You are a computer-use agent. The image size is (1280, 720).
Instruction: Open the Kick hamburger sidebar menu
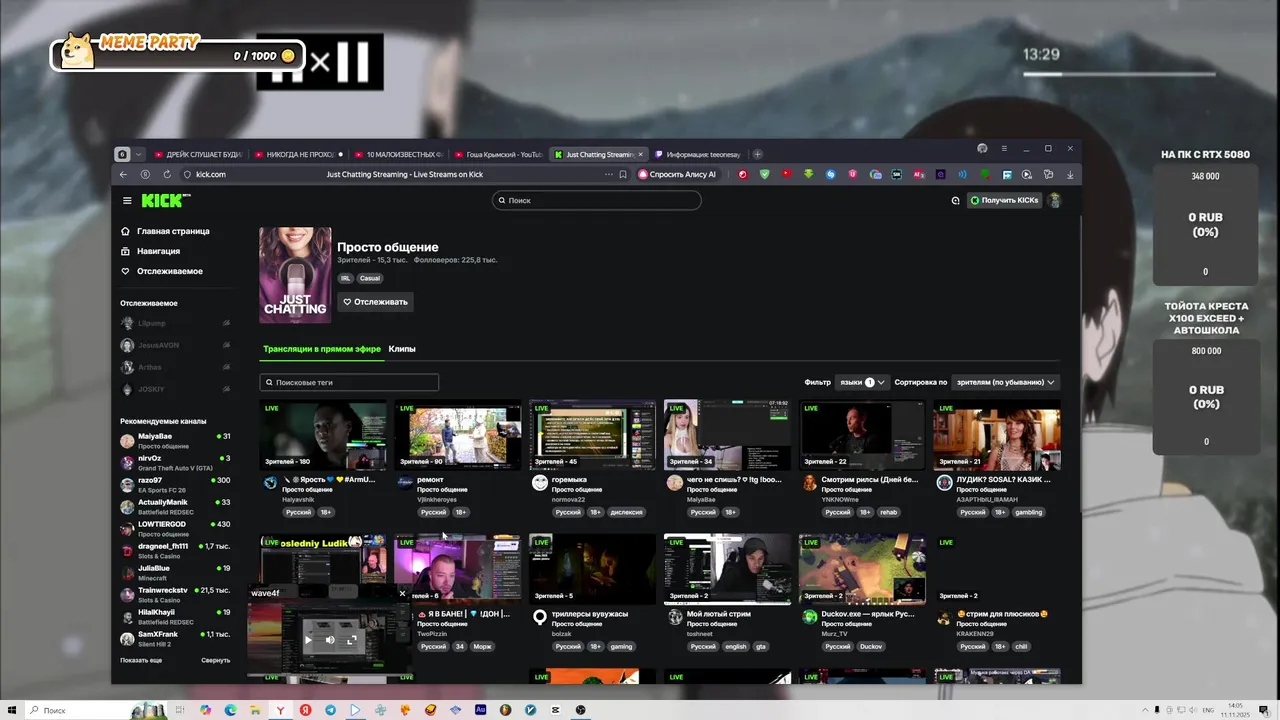127,201
